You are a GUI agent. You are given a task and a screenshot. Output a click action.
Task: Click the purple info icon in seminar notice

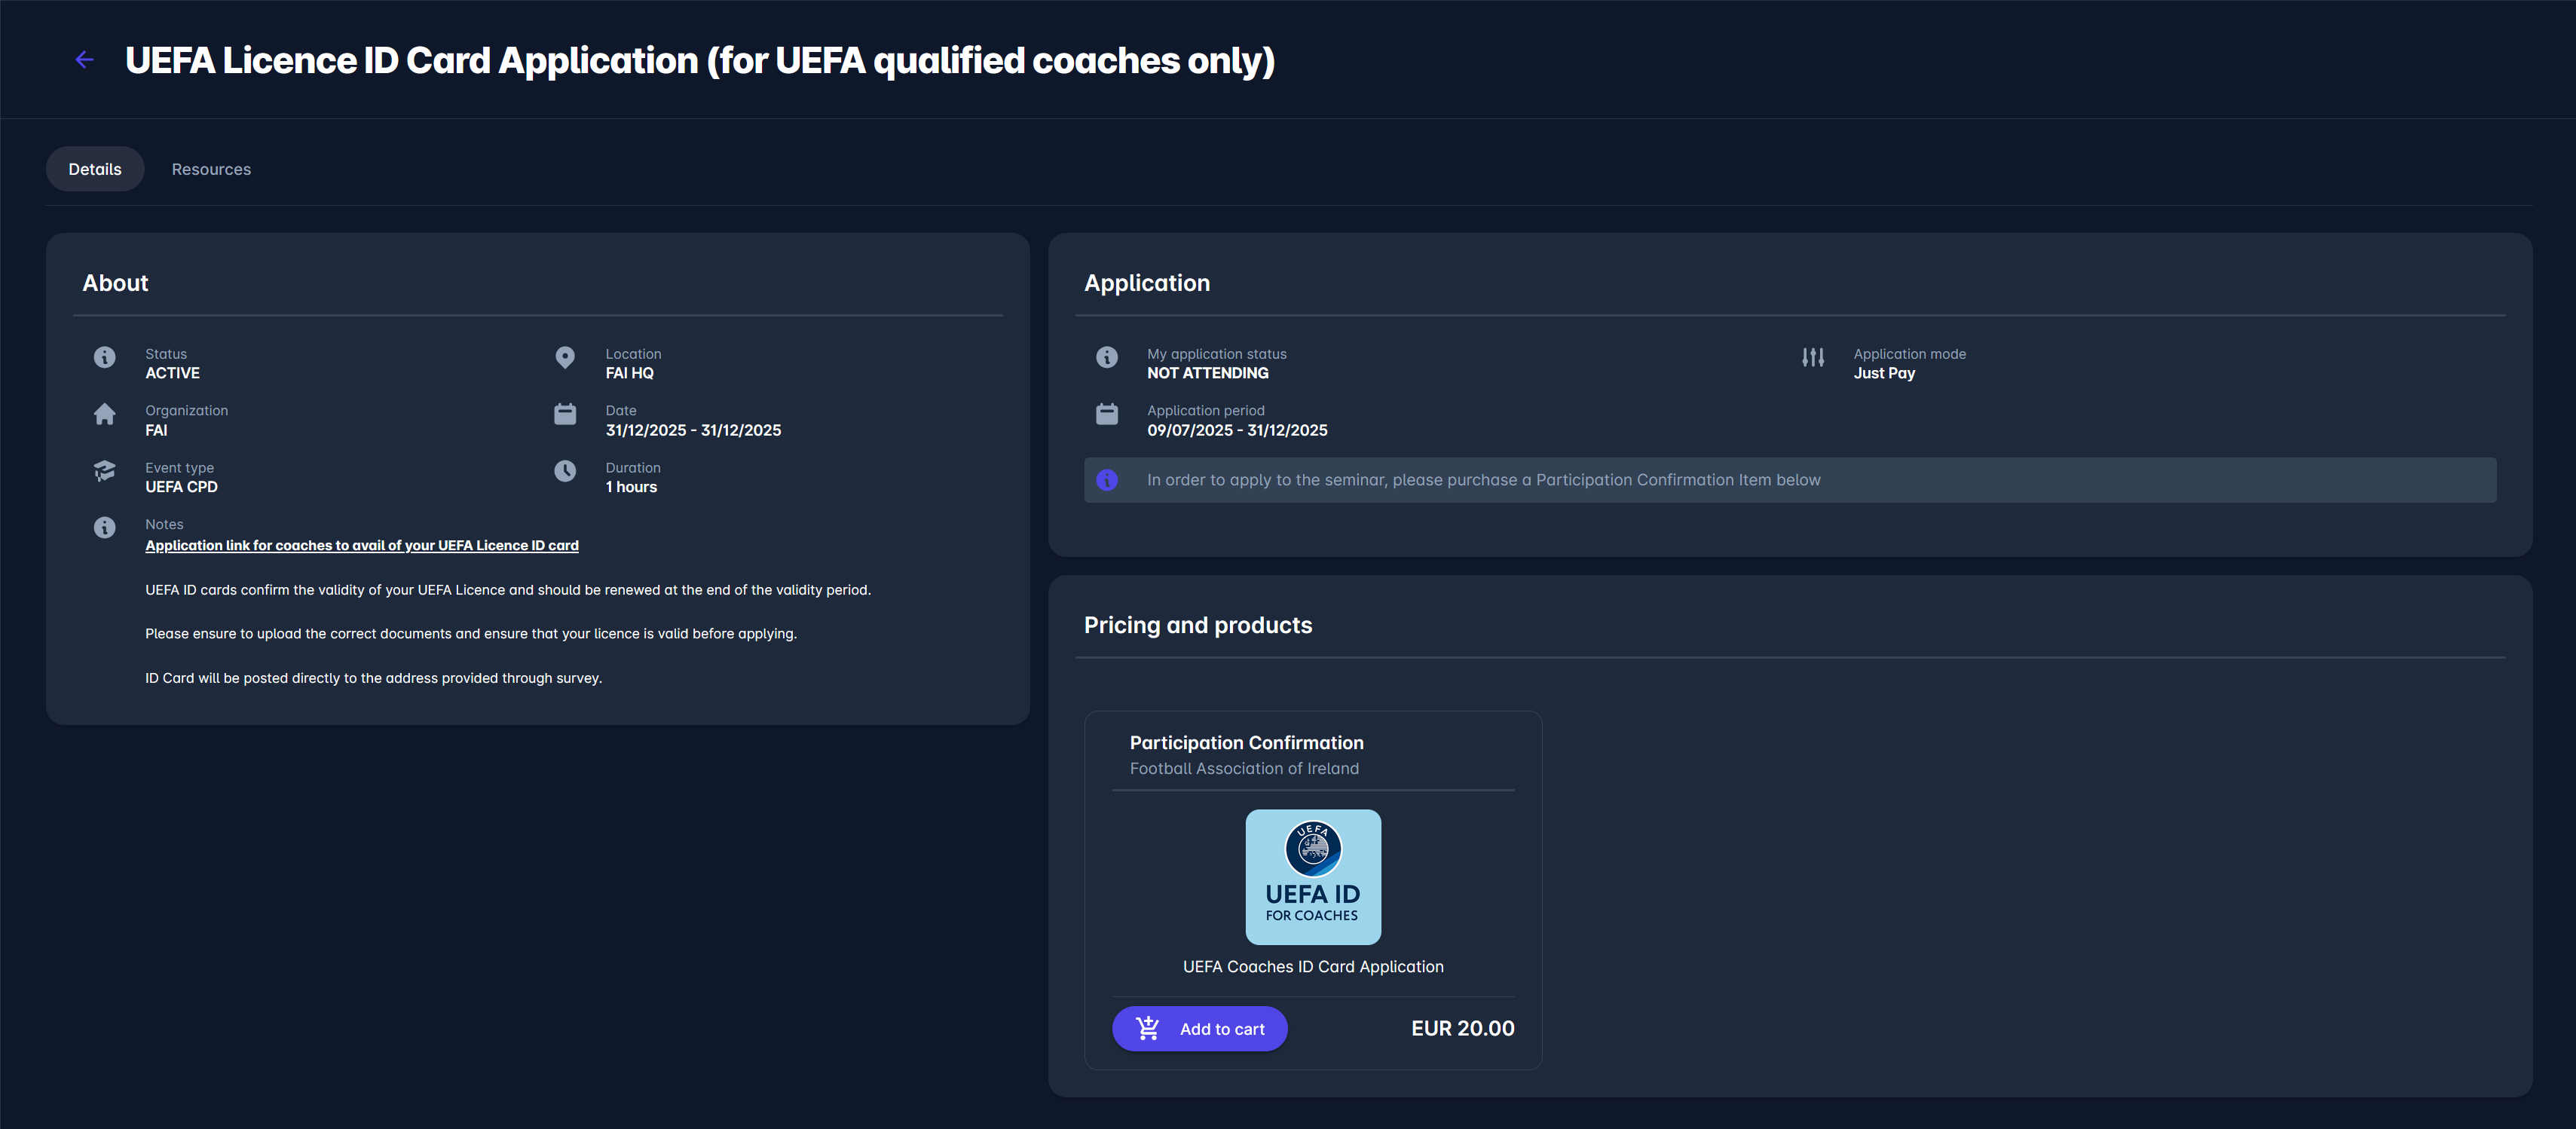pos(1106,480)
